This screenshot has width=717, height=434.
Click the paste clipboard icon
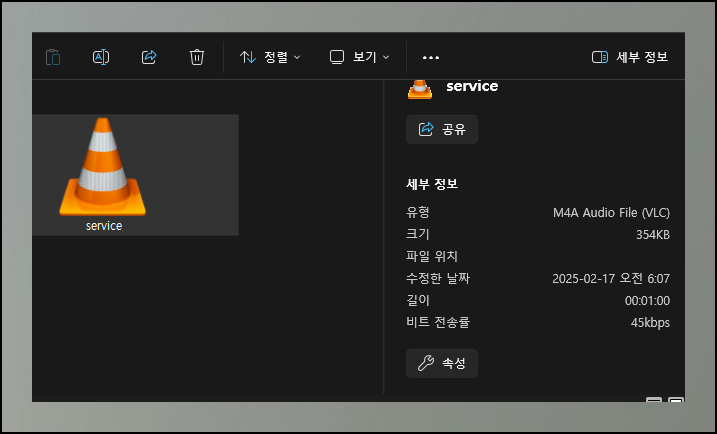(x=53, y=57)
